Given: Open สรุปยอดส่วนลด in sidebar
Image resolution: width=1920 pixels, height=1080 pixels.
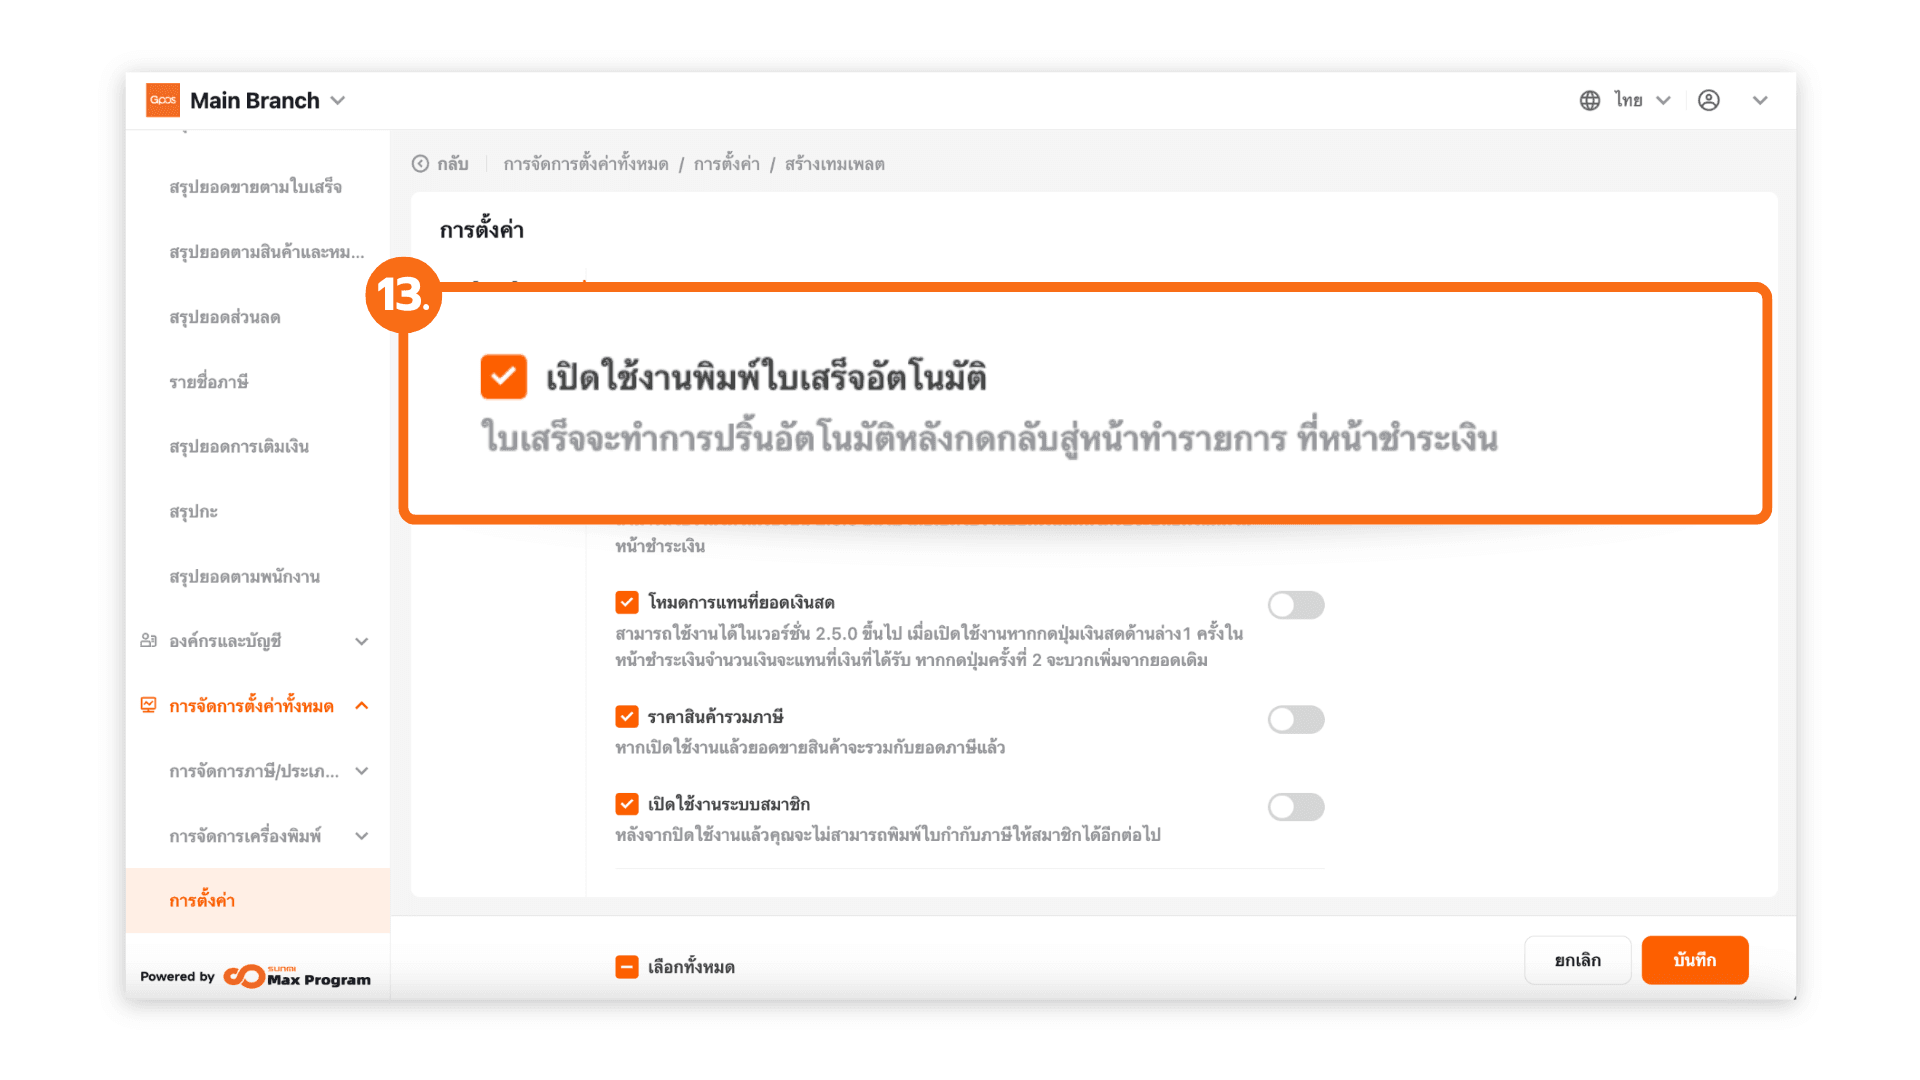Looking at the screenshot, I should click(225, 317).
